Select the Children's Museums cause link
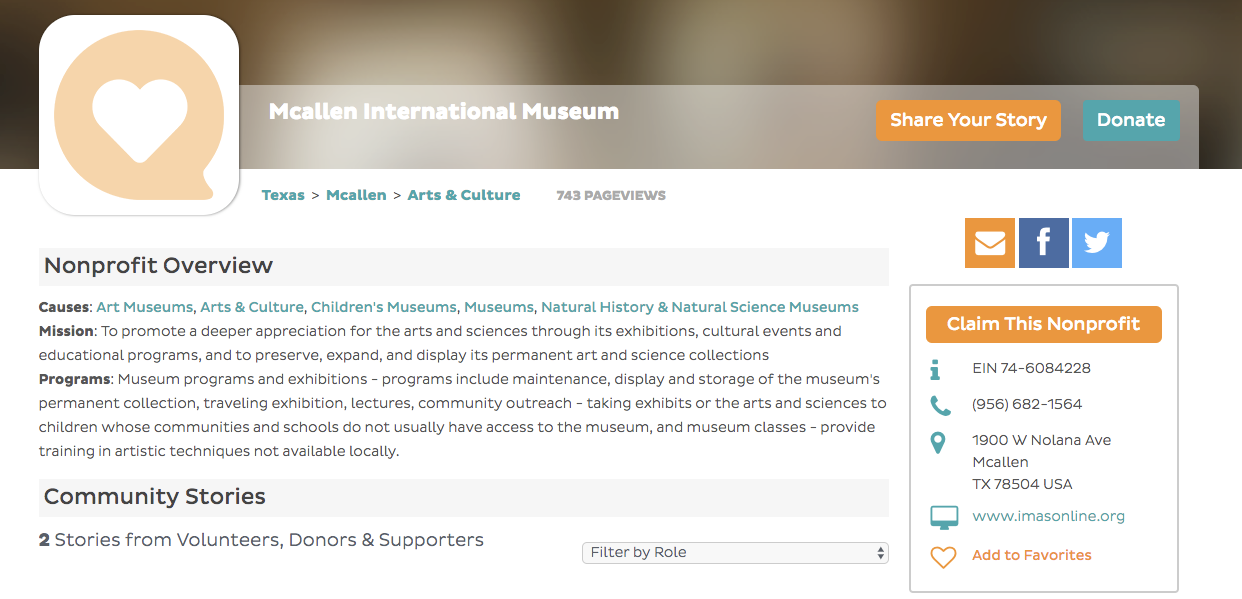Screen dimensions: 1242x599 pos(384,307)
